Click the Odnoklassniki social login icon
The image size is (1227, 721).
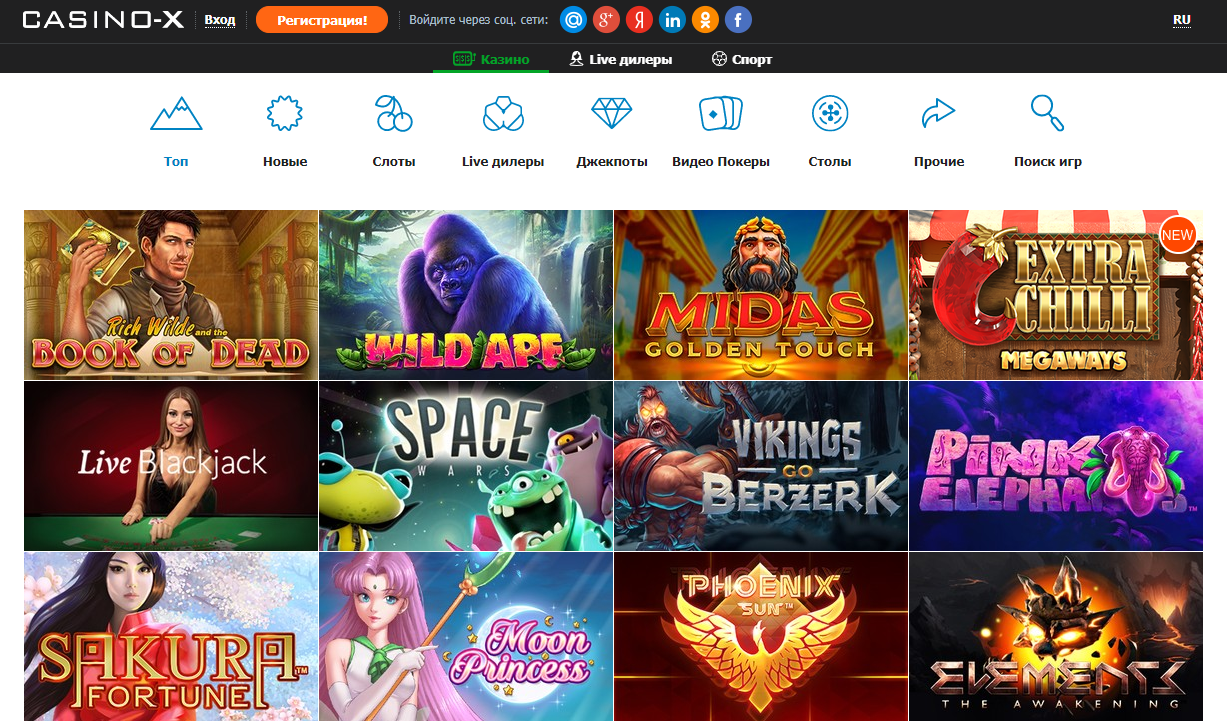coord(705,19)
